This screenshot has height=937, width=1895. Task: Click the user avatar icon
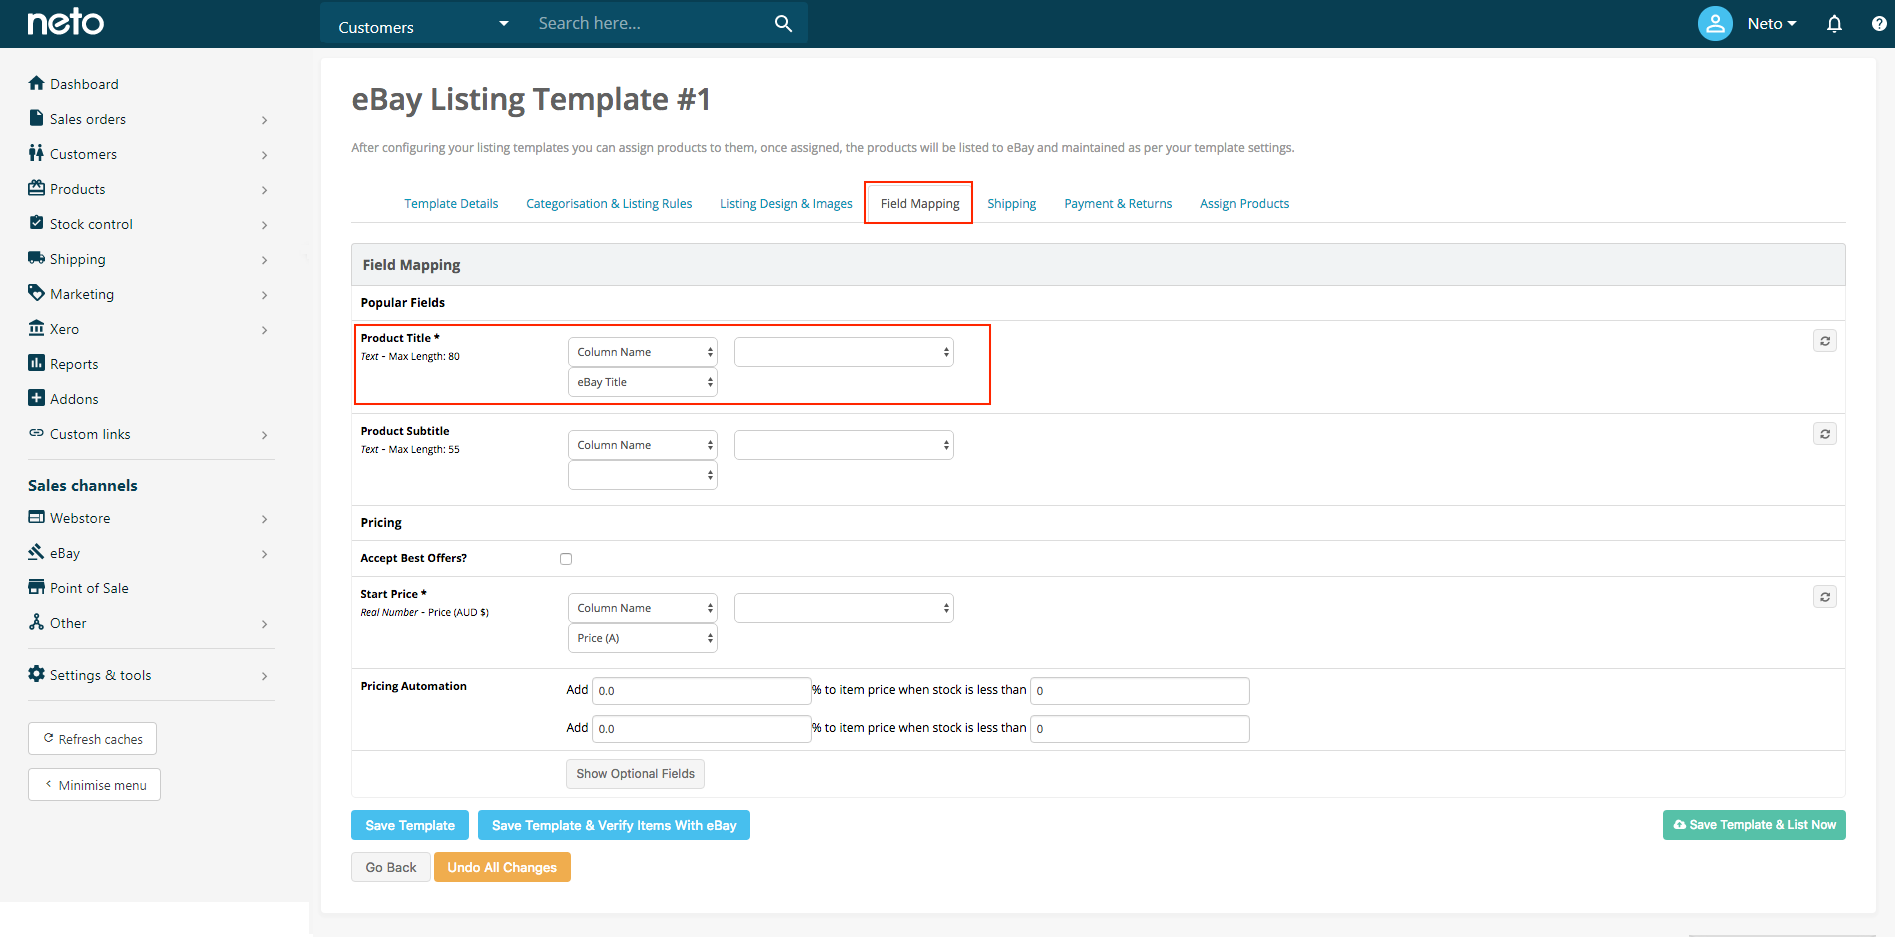point(1715,23)
